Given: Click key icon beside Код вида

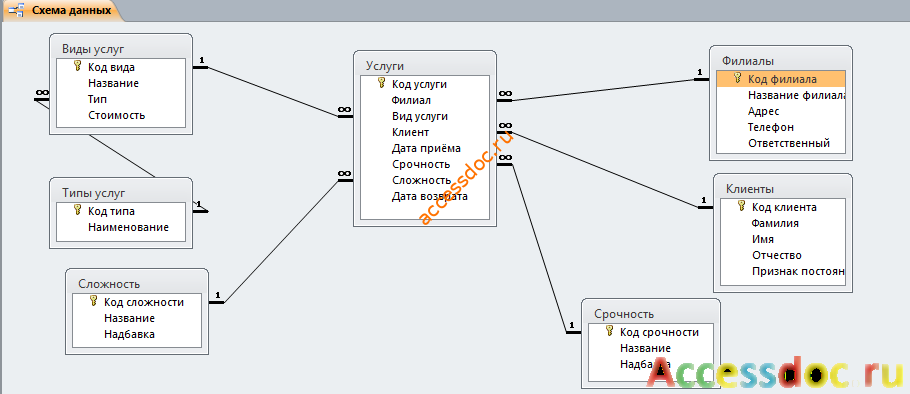Looking at the screenshot, I should 78,66.
